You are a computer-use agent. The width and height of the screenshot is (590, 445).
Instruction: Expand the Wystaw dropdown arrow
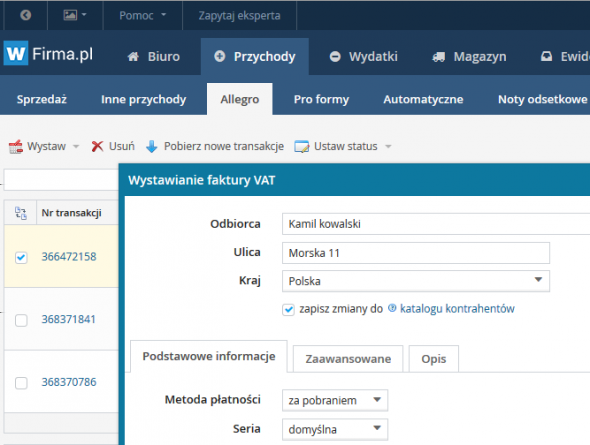click(x=76, y=146)
